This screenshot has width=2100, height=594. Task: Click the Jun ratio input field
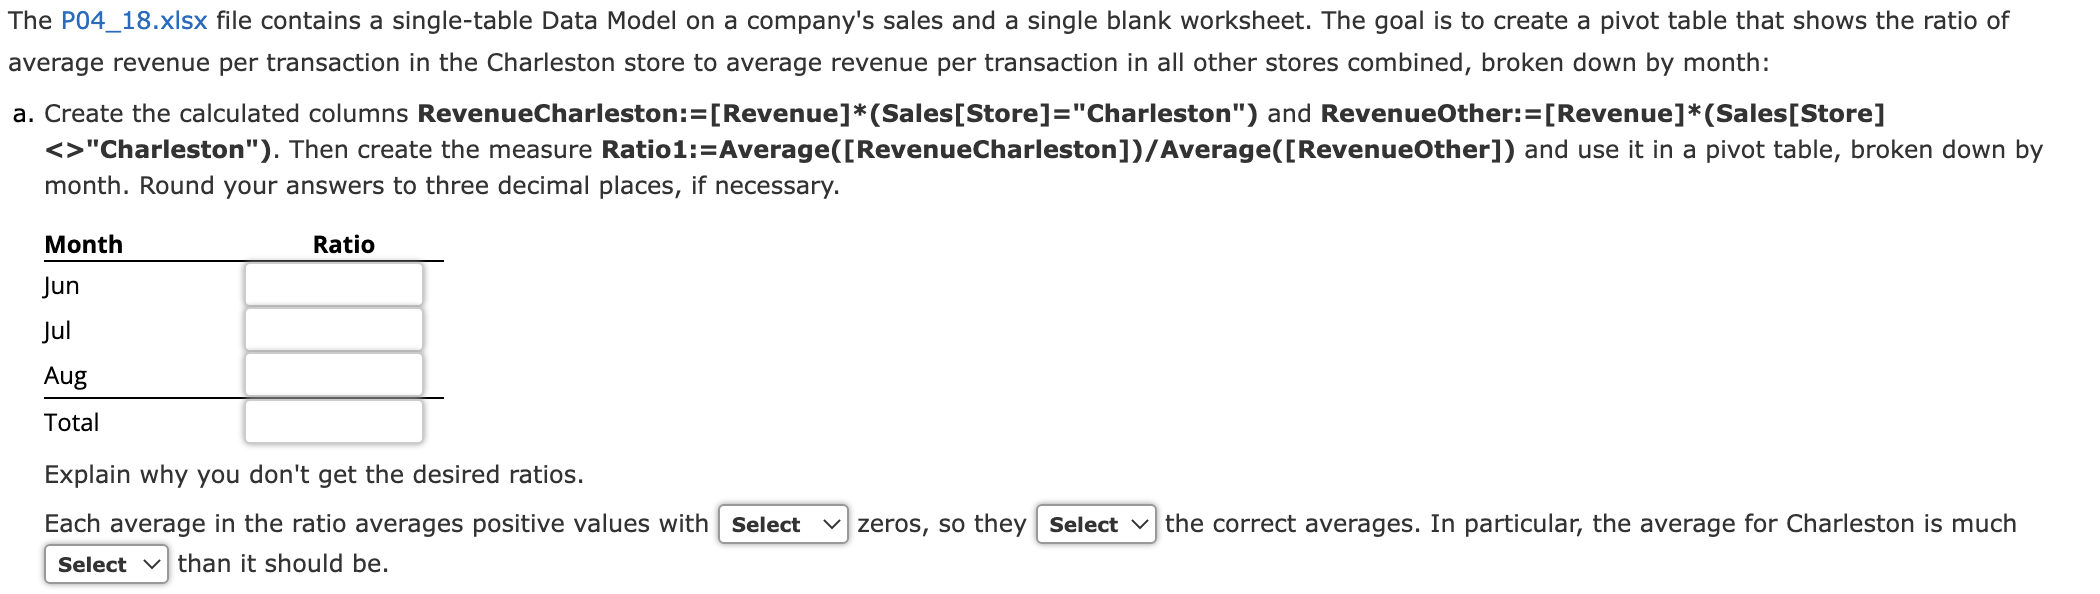click(334, 285)
